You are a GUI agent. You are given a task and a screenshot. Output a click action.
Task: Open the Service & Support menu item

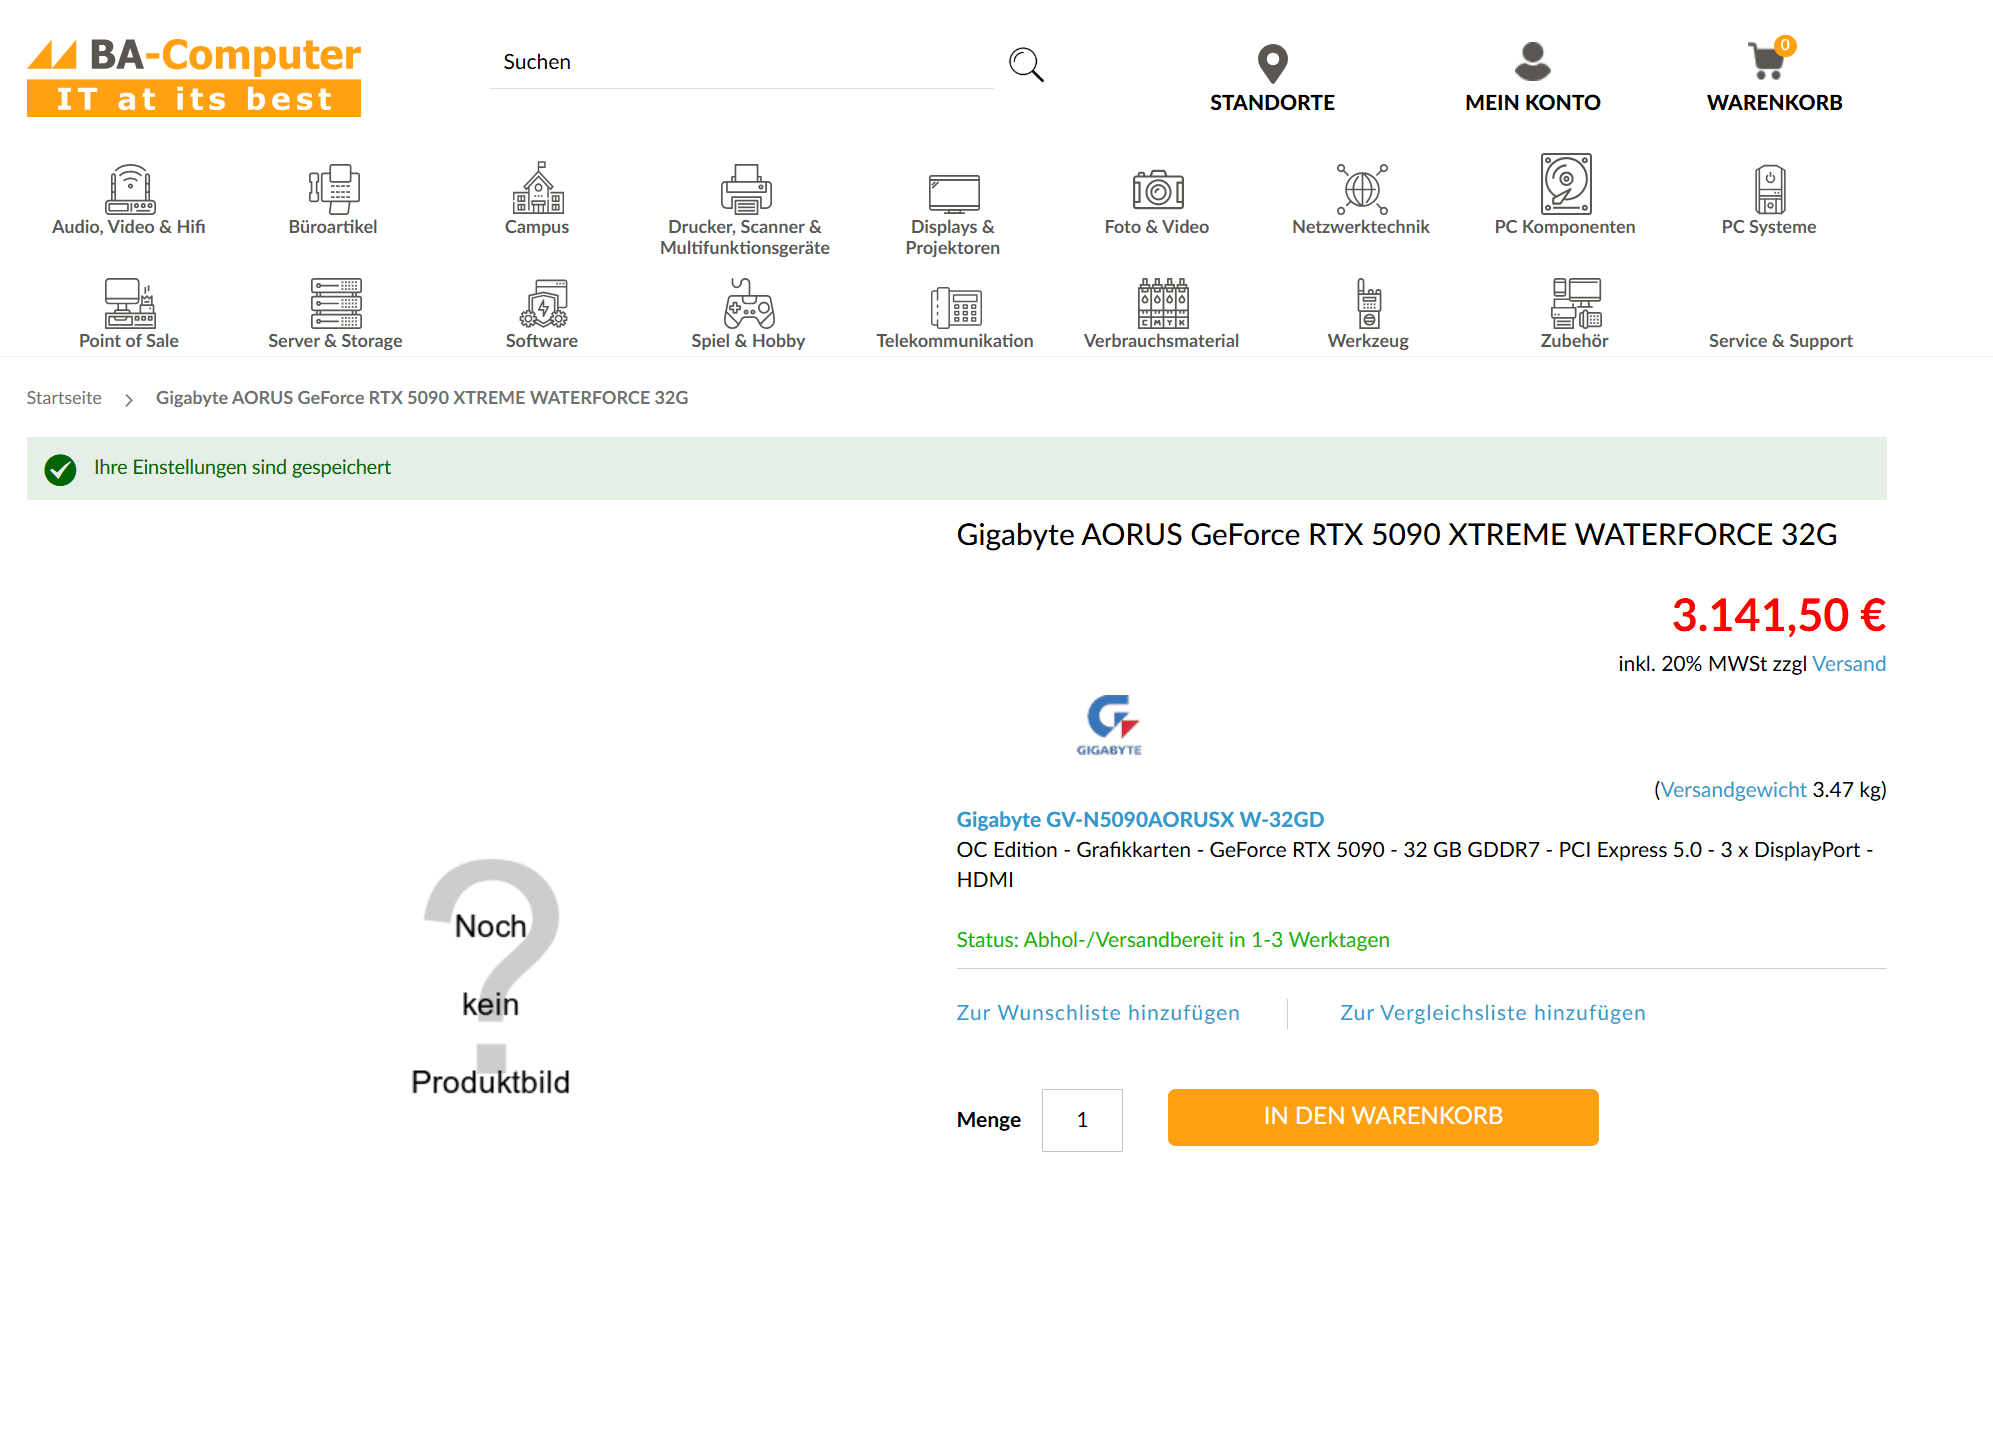click(1780, 341)
